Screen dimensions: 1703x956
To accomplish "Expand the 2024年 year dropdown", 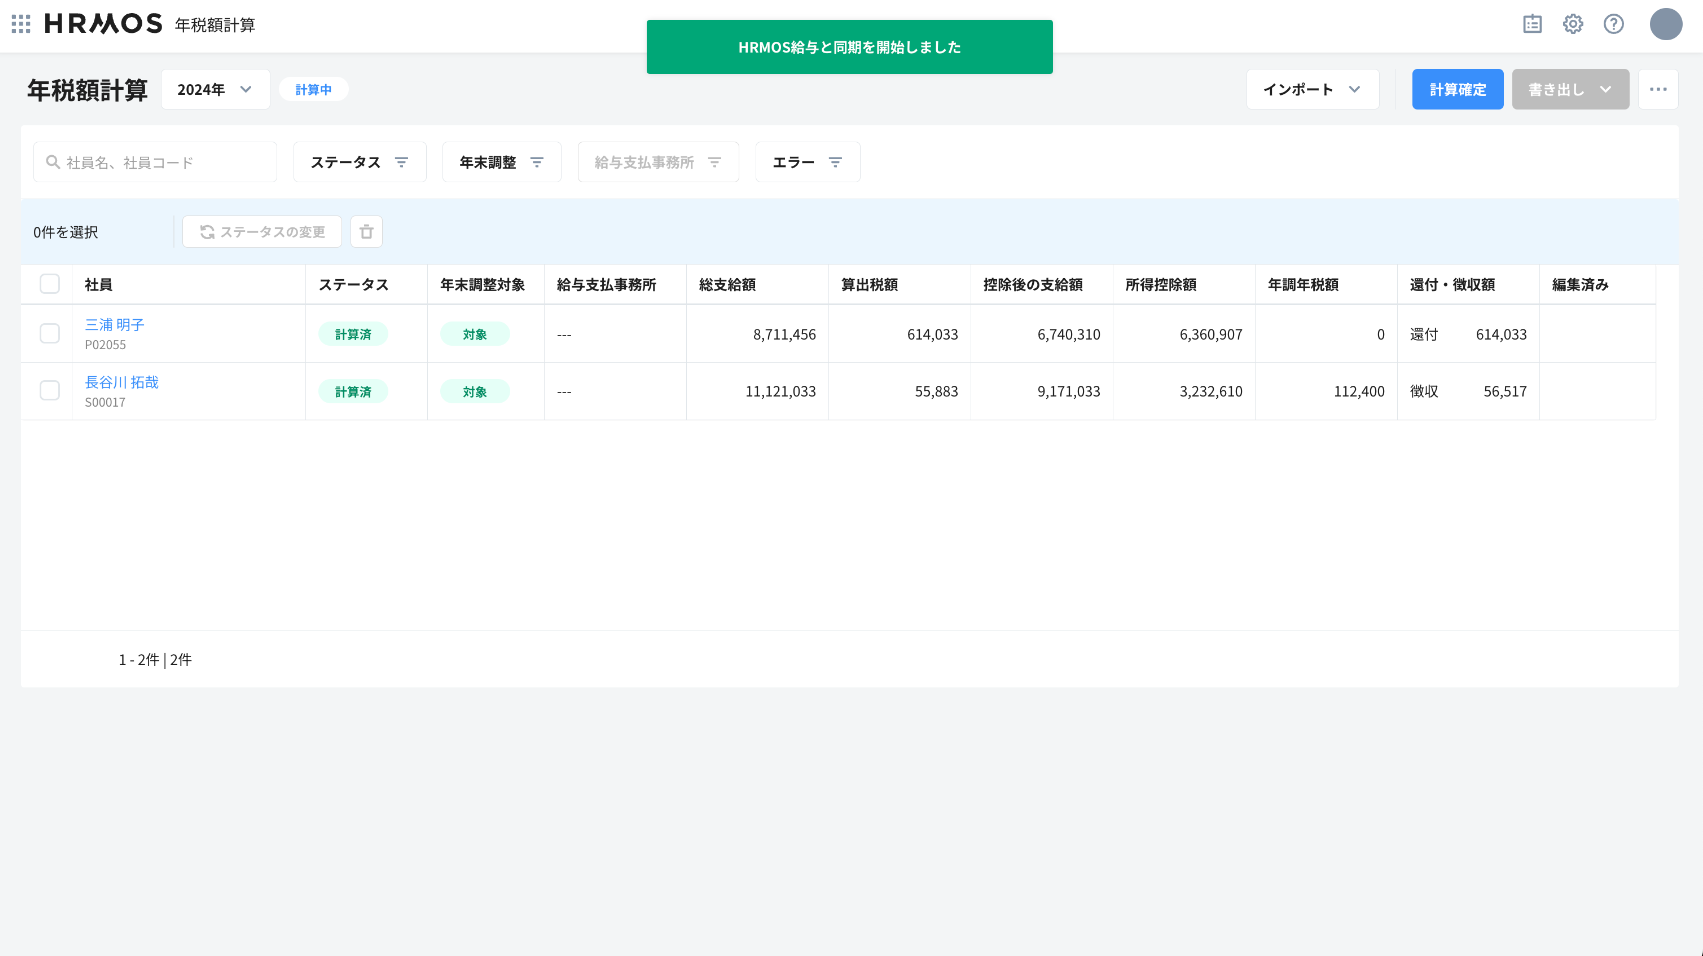I will (x=215, y=90).
